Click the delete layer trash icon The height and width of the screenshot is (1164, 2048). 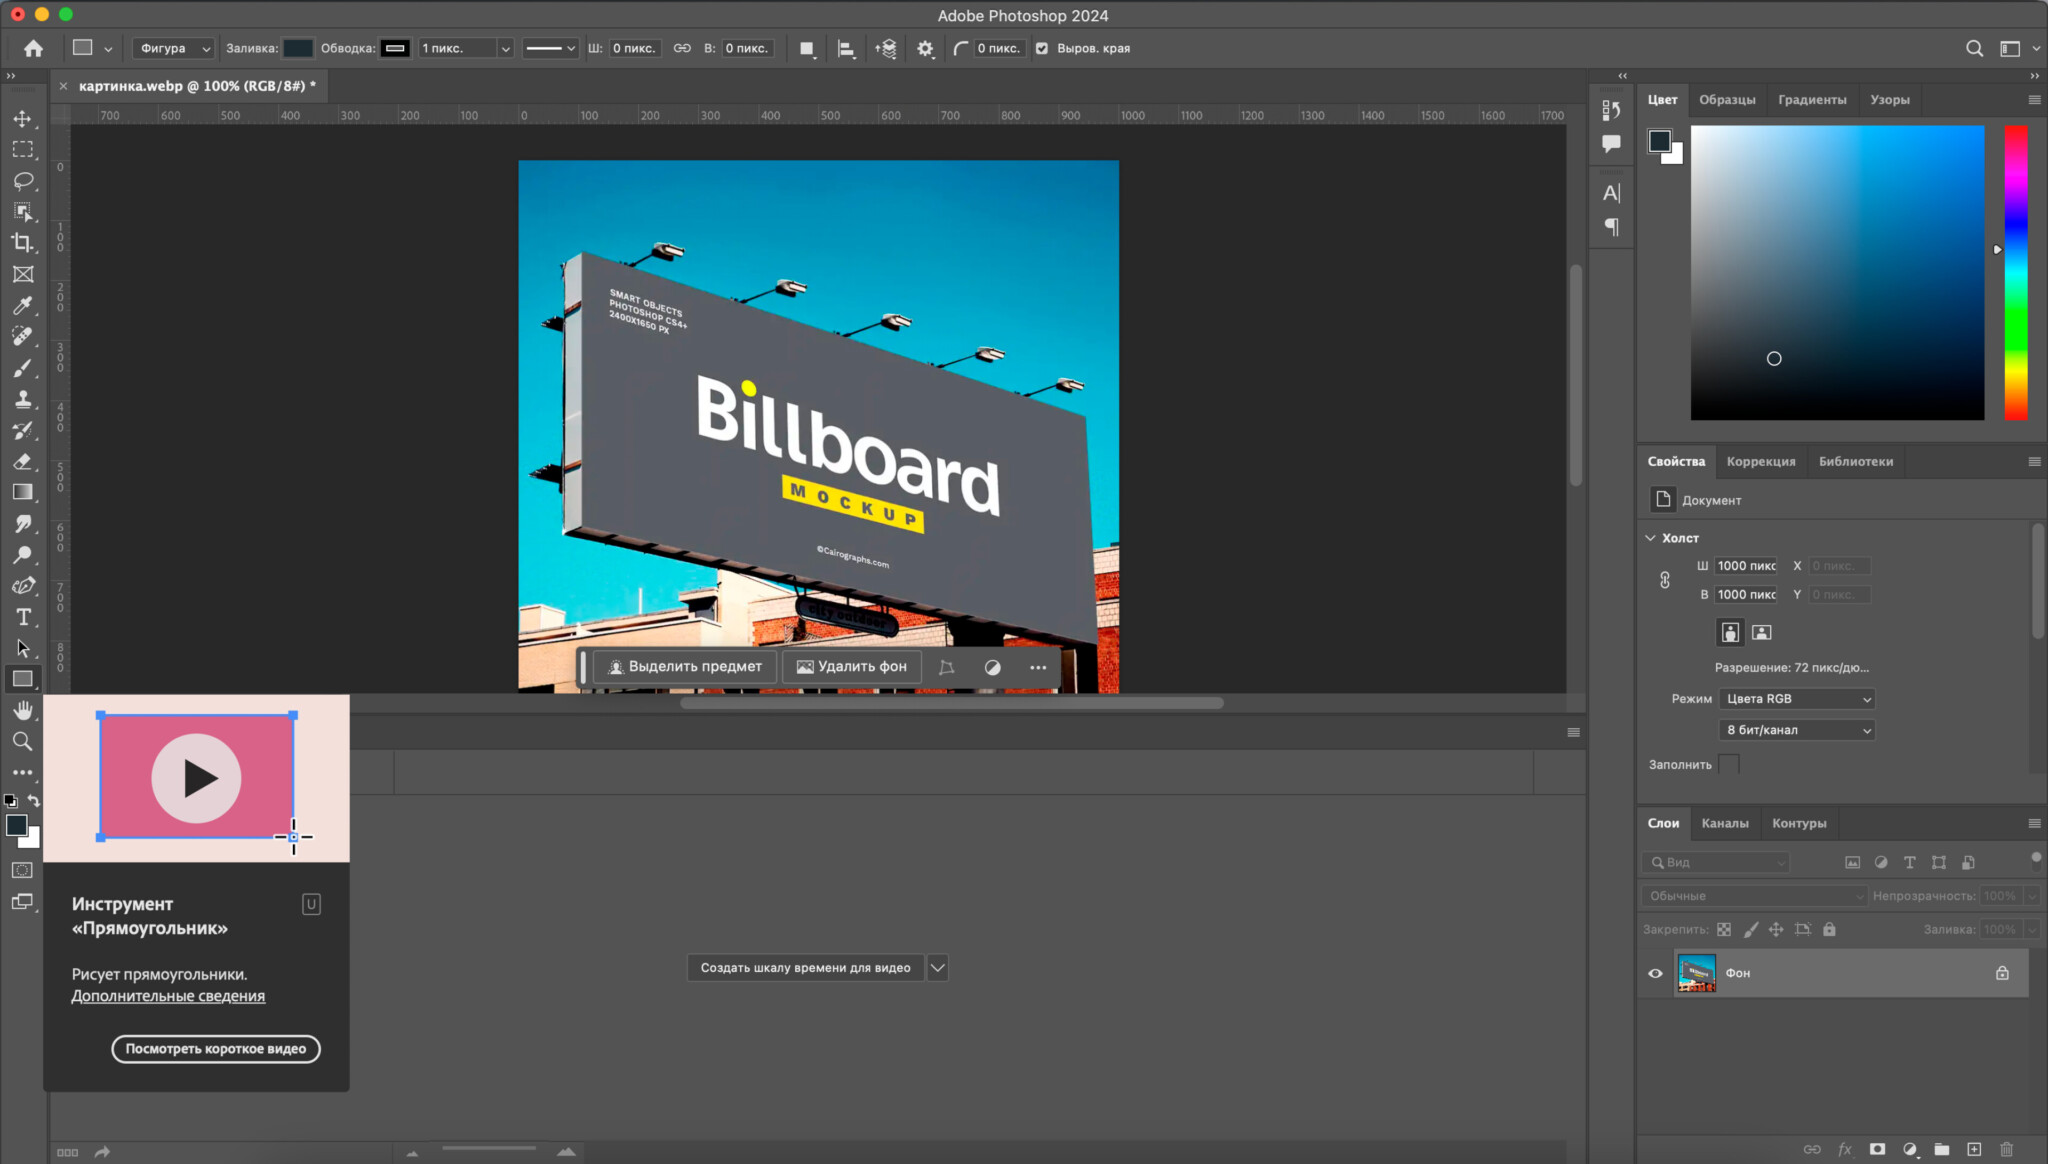click(x=2006, y=1149)
